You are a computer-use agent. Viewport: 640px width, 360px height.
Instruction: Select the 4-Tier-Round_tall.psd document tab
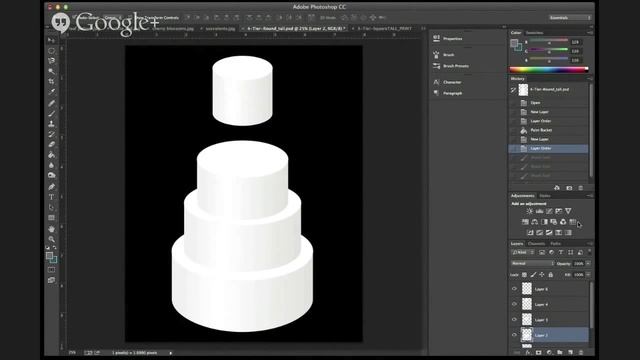point(297,29)
